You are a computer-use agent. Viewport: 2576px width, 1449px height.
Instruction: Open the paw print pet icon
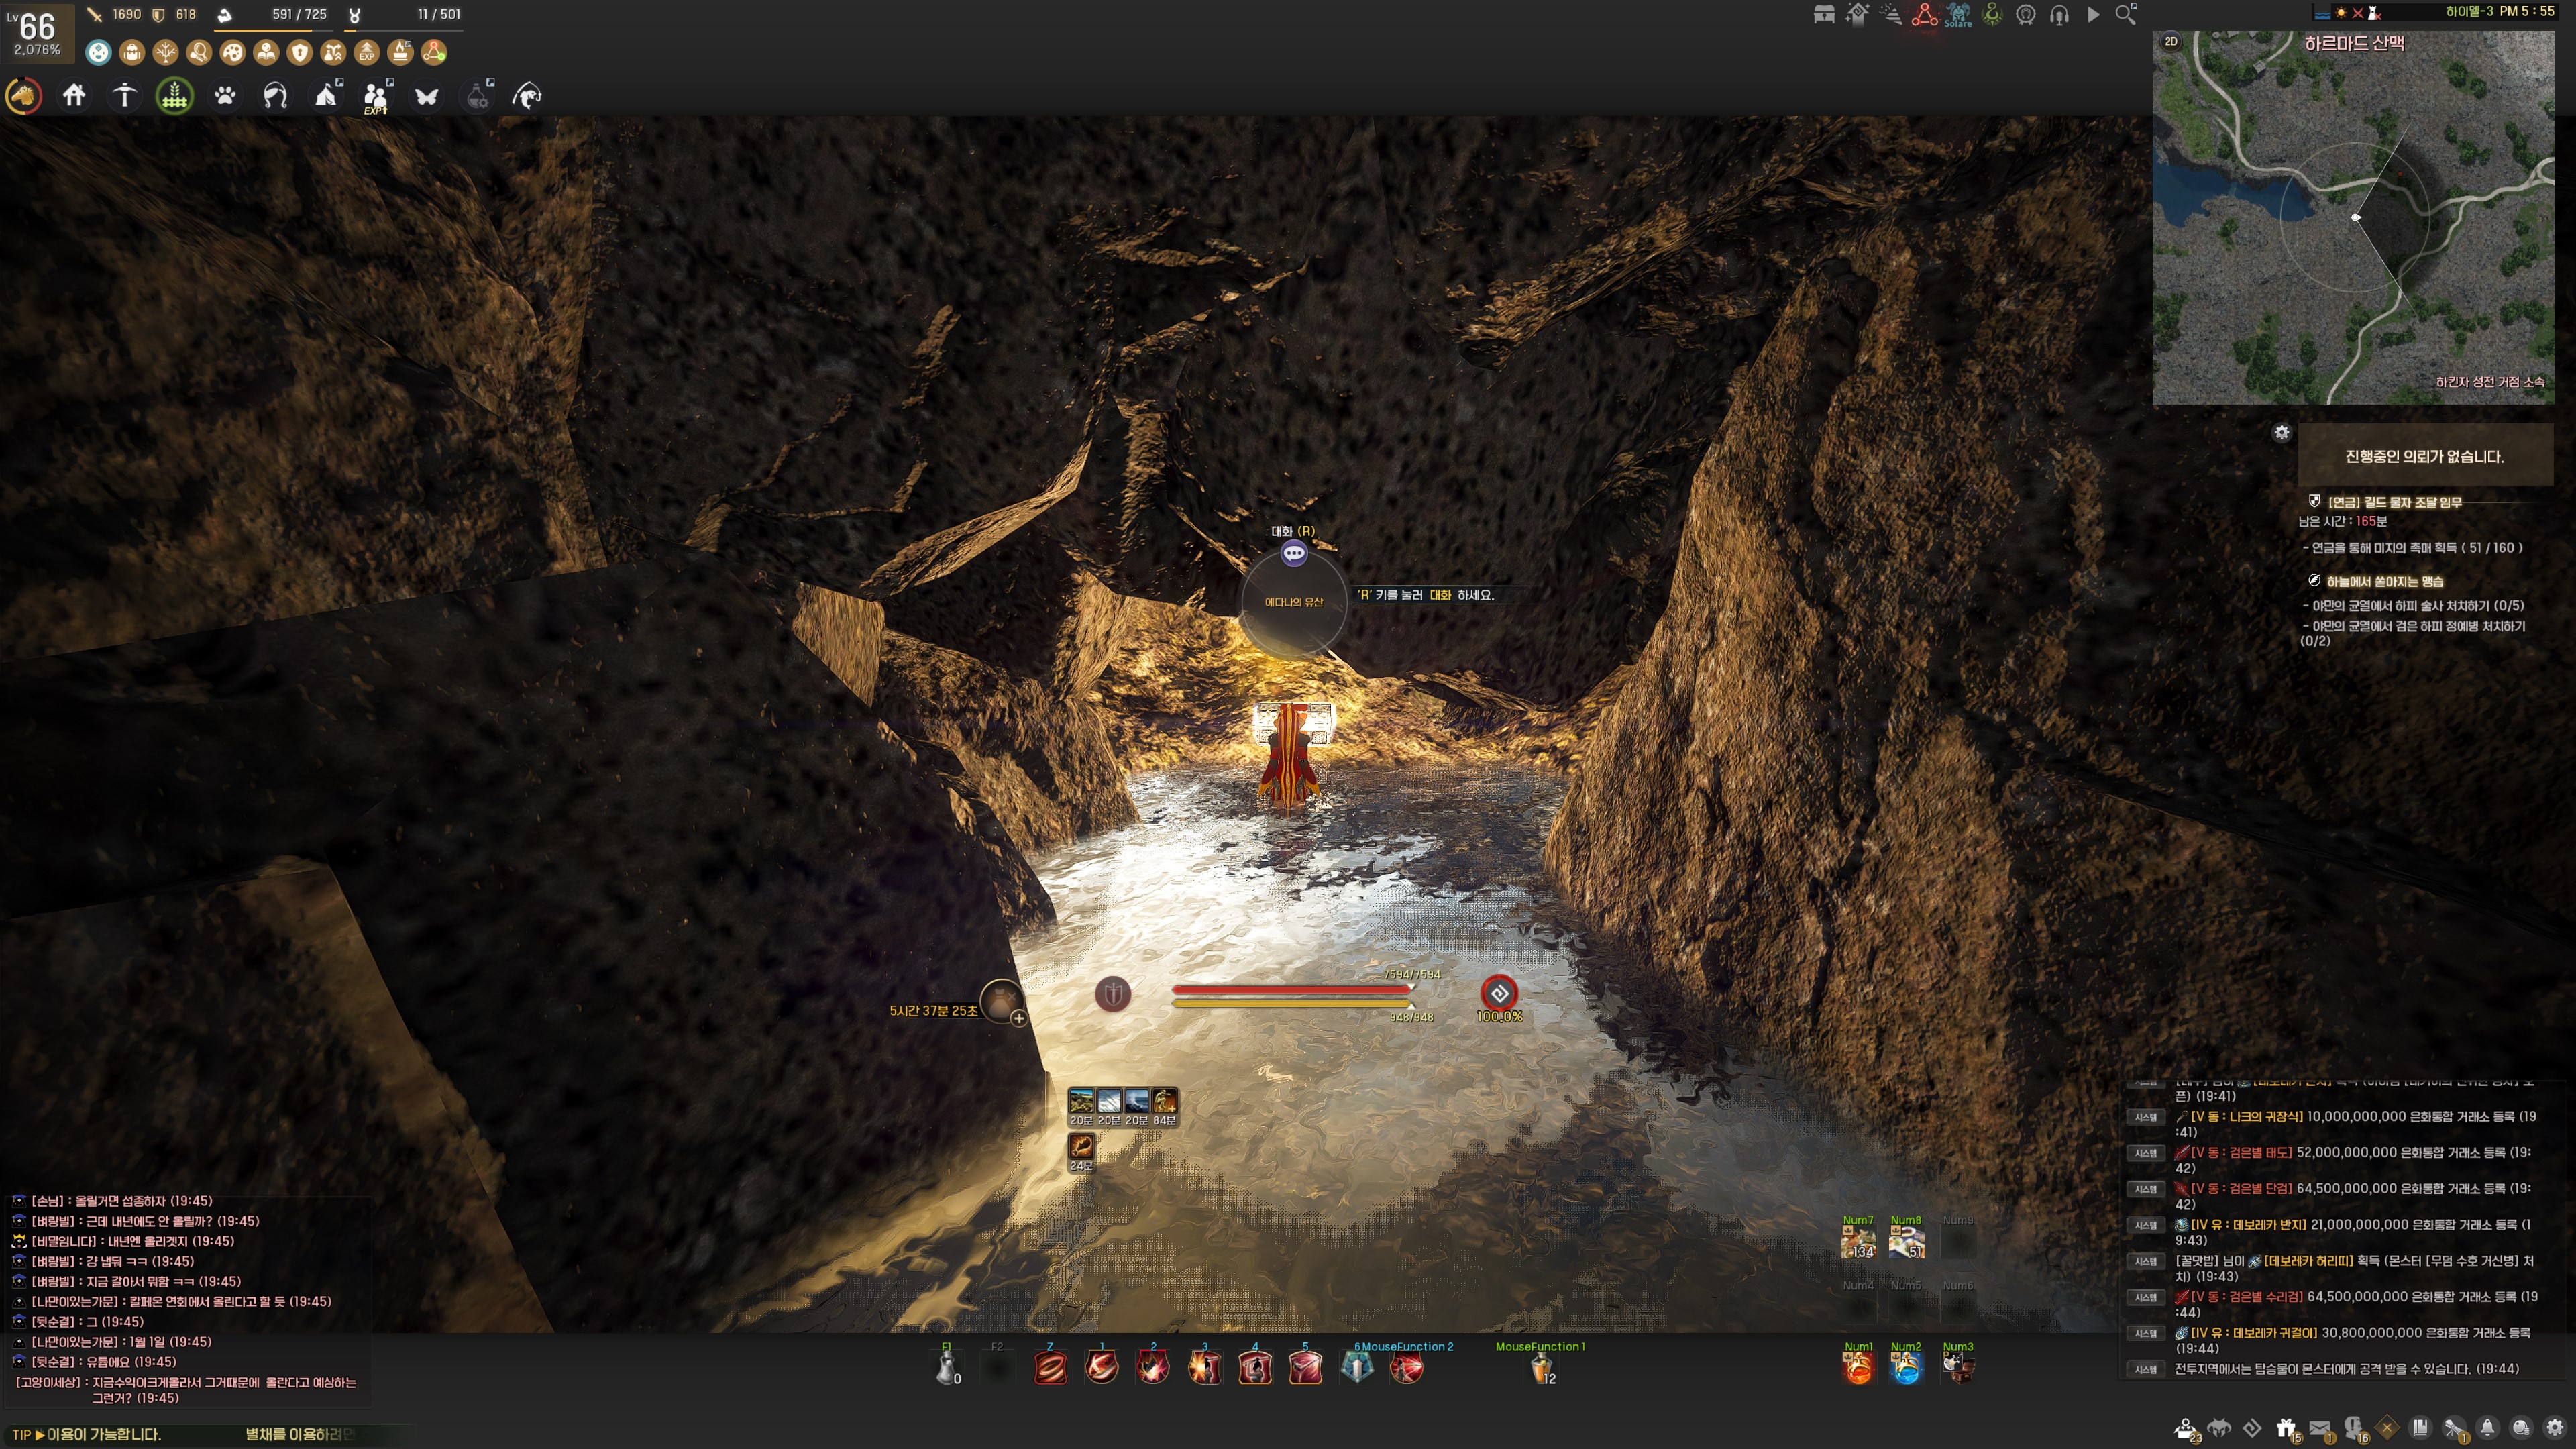[x=225, y=96]
